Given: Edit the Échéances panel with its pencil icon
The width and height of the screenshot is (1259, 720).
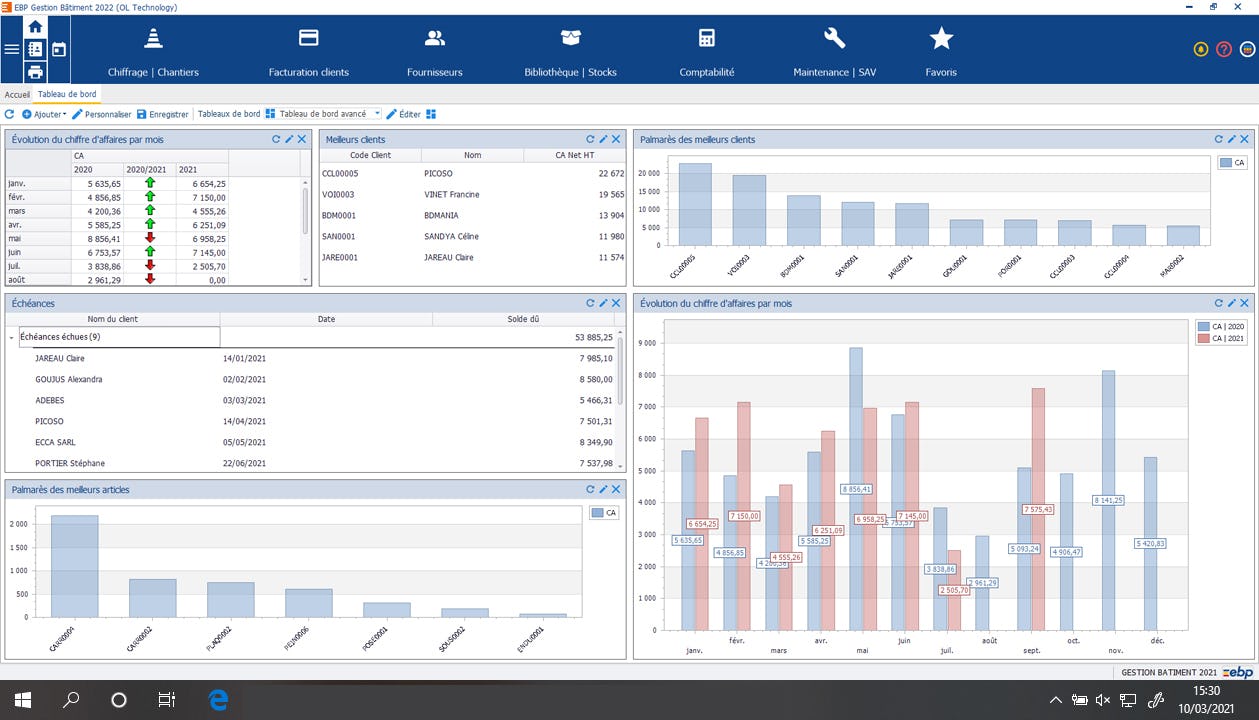Looking at the screenshot, I should coord(601,302).
